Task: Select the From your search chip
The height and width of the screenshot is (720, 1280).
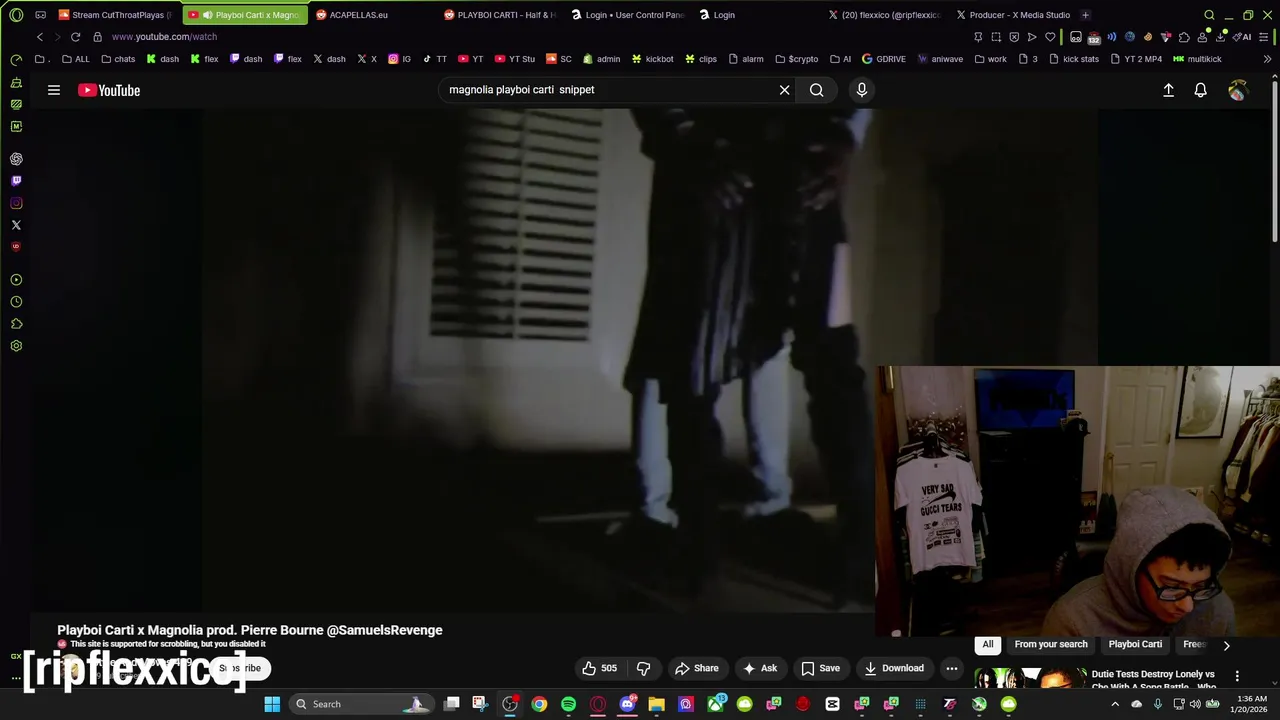Action: tap(1051, 644)
